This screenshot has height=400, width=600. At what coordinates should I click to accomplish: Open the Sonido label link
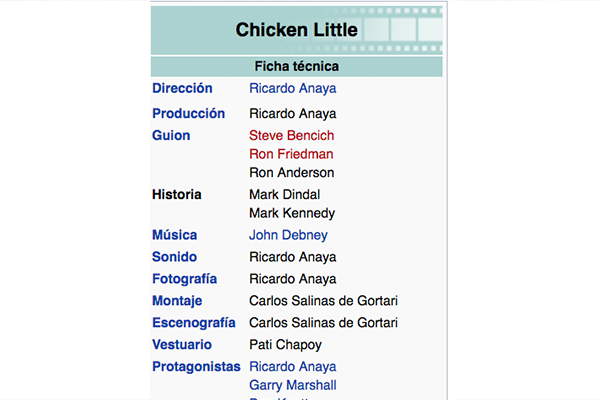pos(175,257)
